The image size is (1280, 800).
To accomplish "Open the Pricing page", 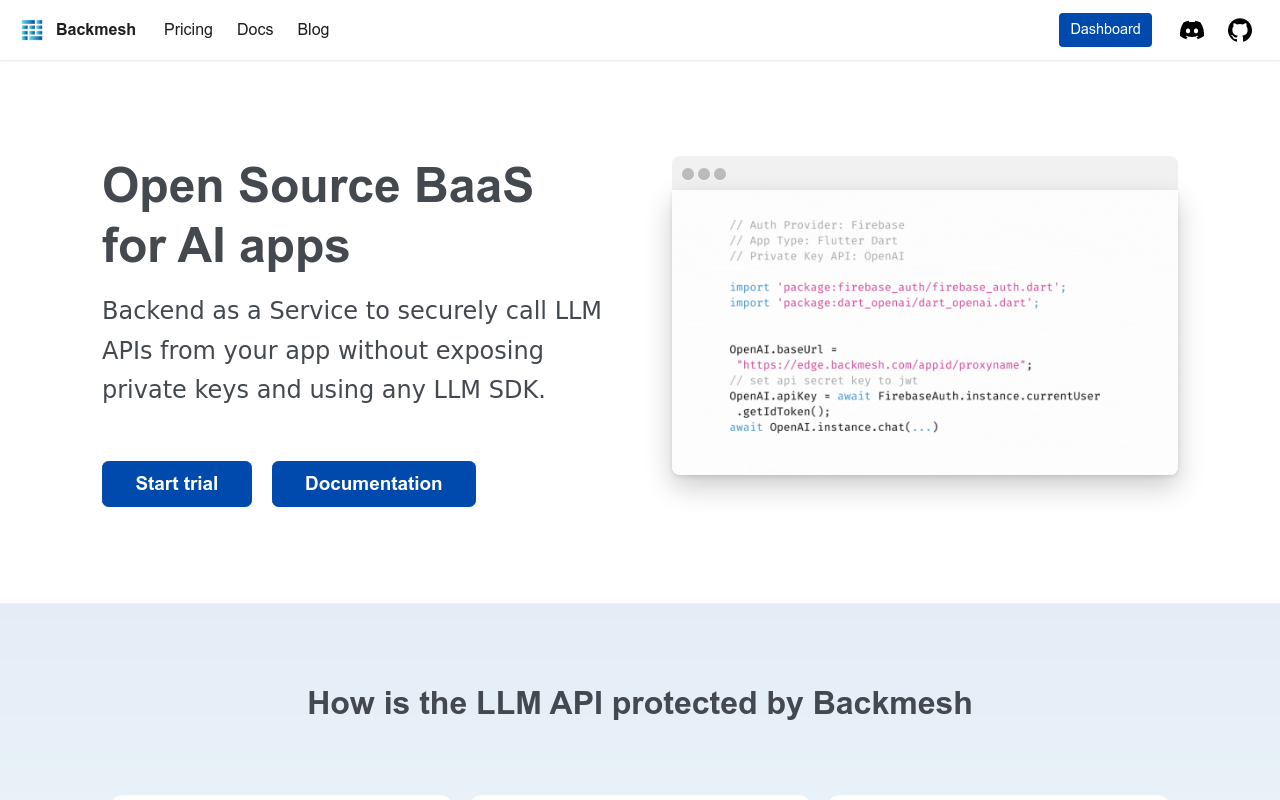I will tap(188, 30).
